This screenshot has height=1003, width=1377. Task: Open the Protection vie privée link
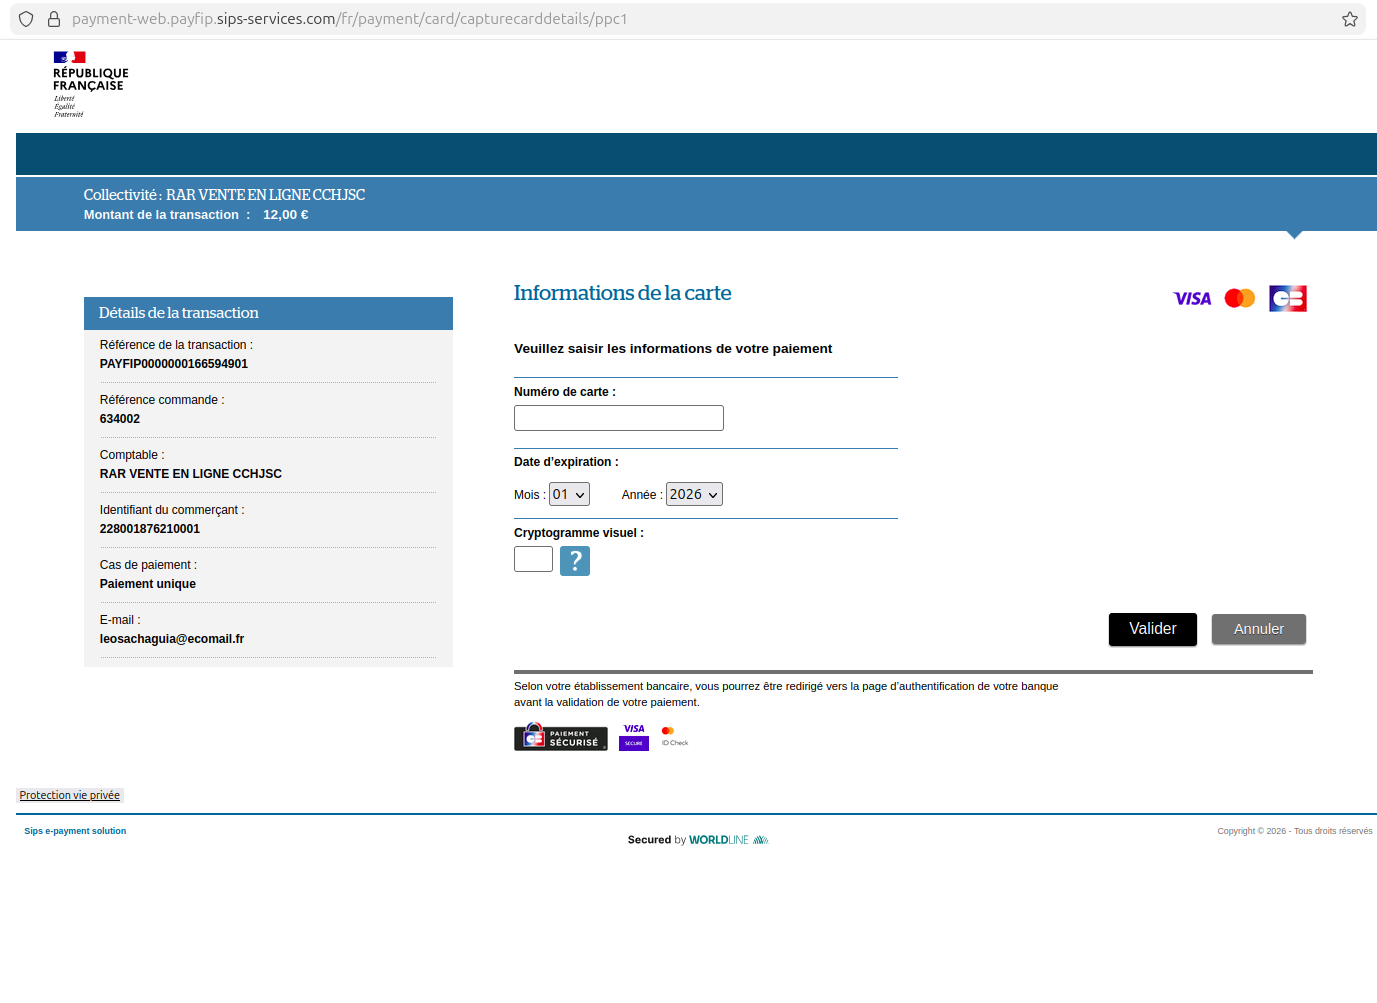70,796
